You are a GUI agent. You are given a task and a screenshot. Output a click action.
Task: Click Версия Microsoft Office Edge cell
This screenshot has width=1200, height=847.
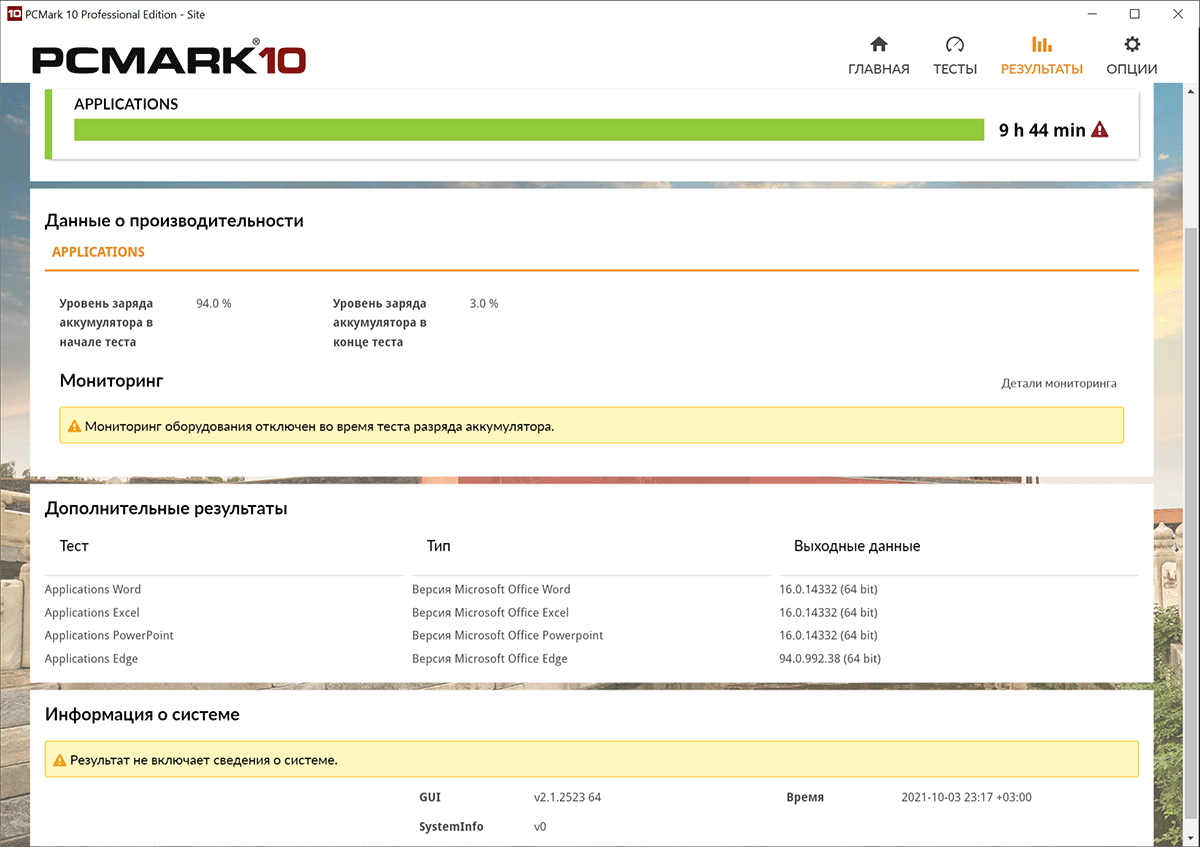click(489, 658)
